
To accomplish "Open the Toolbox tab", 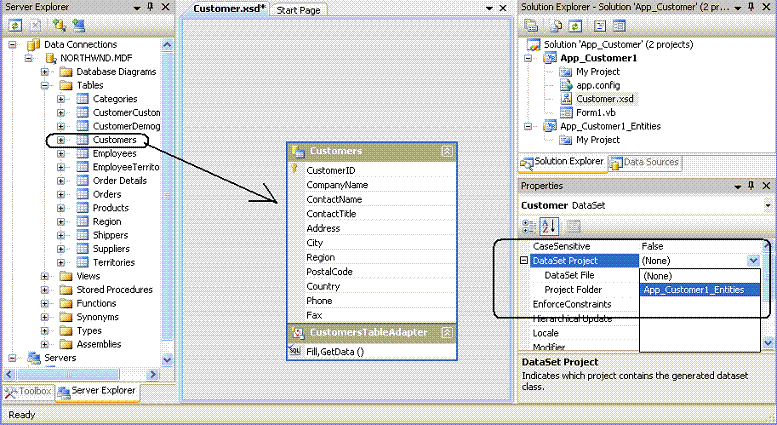I will (28, 392).
